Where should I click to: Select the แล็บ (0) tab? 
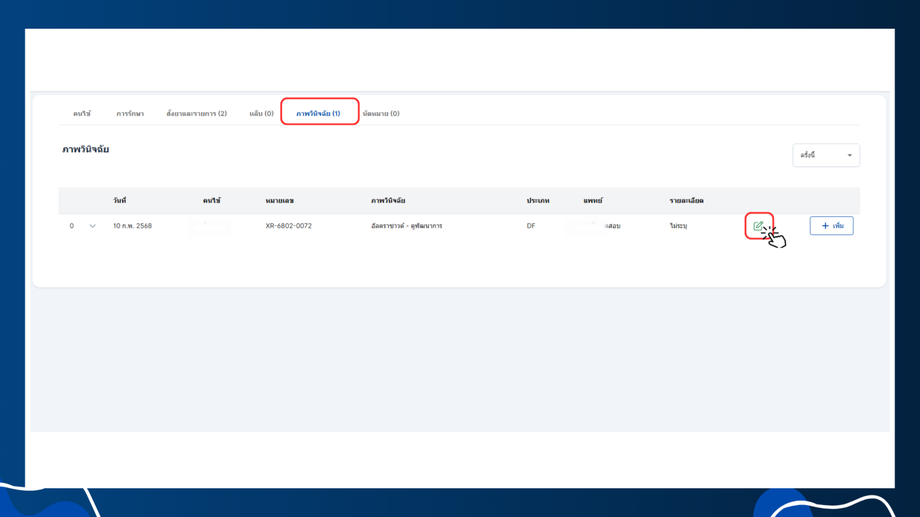click(261, 113)
